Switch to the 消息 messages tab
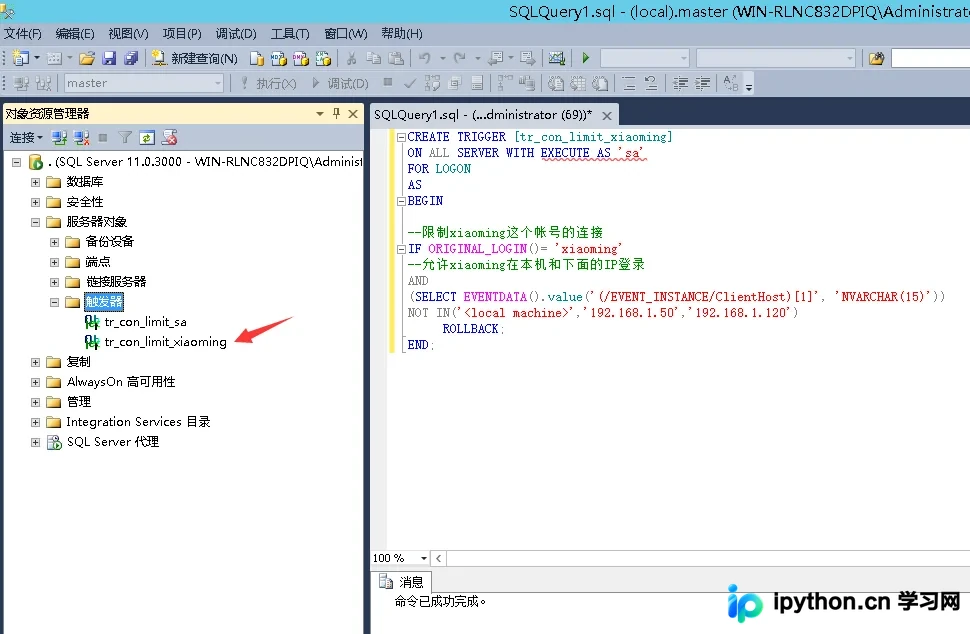The image size is (970, 634). tap(402, 582)
